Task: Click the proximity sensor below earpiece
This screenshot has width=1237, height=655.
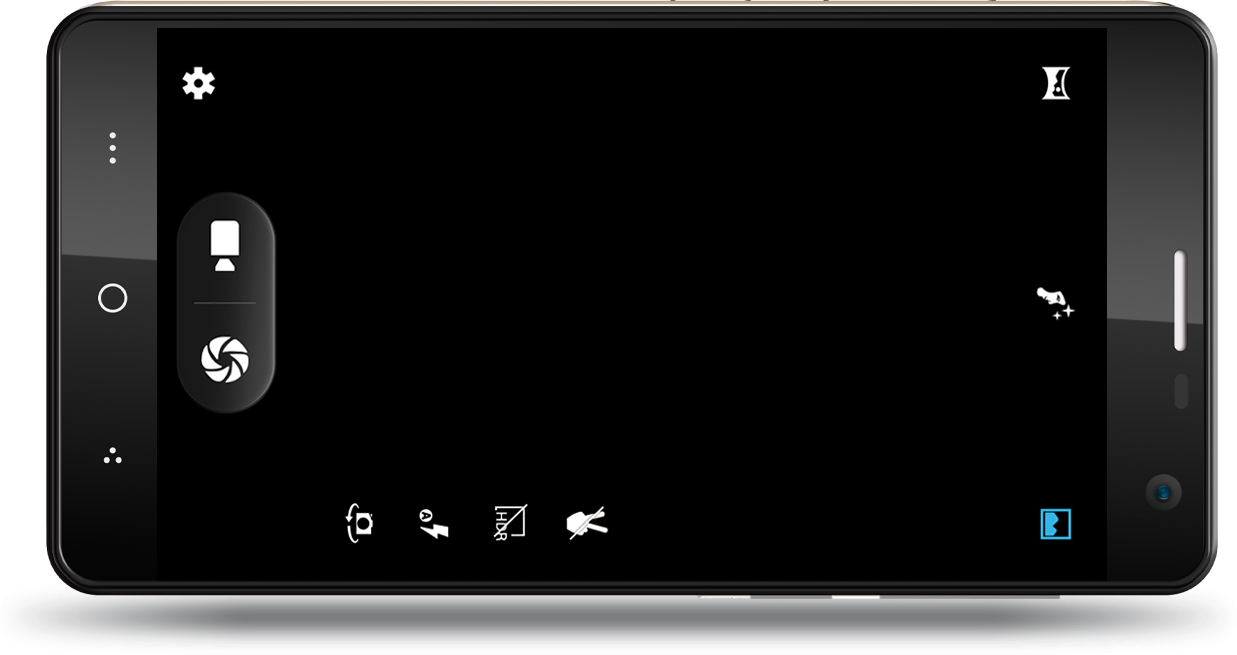Action: (1180, 391)
